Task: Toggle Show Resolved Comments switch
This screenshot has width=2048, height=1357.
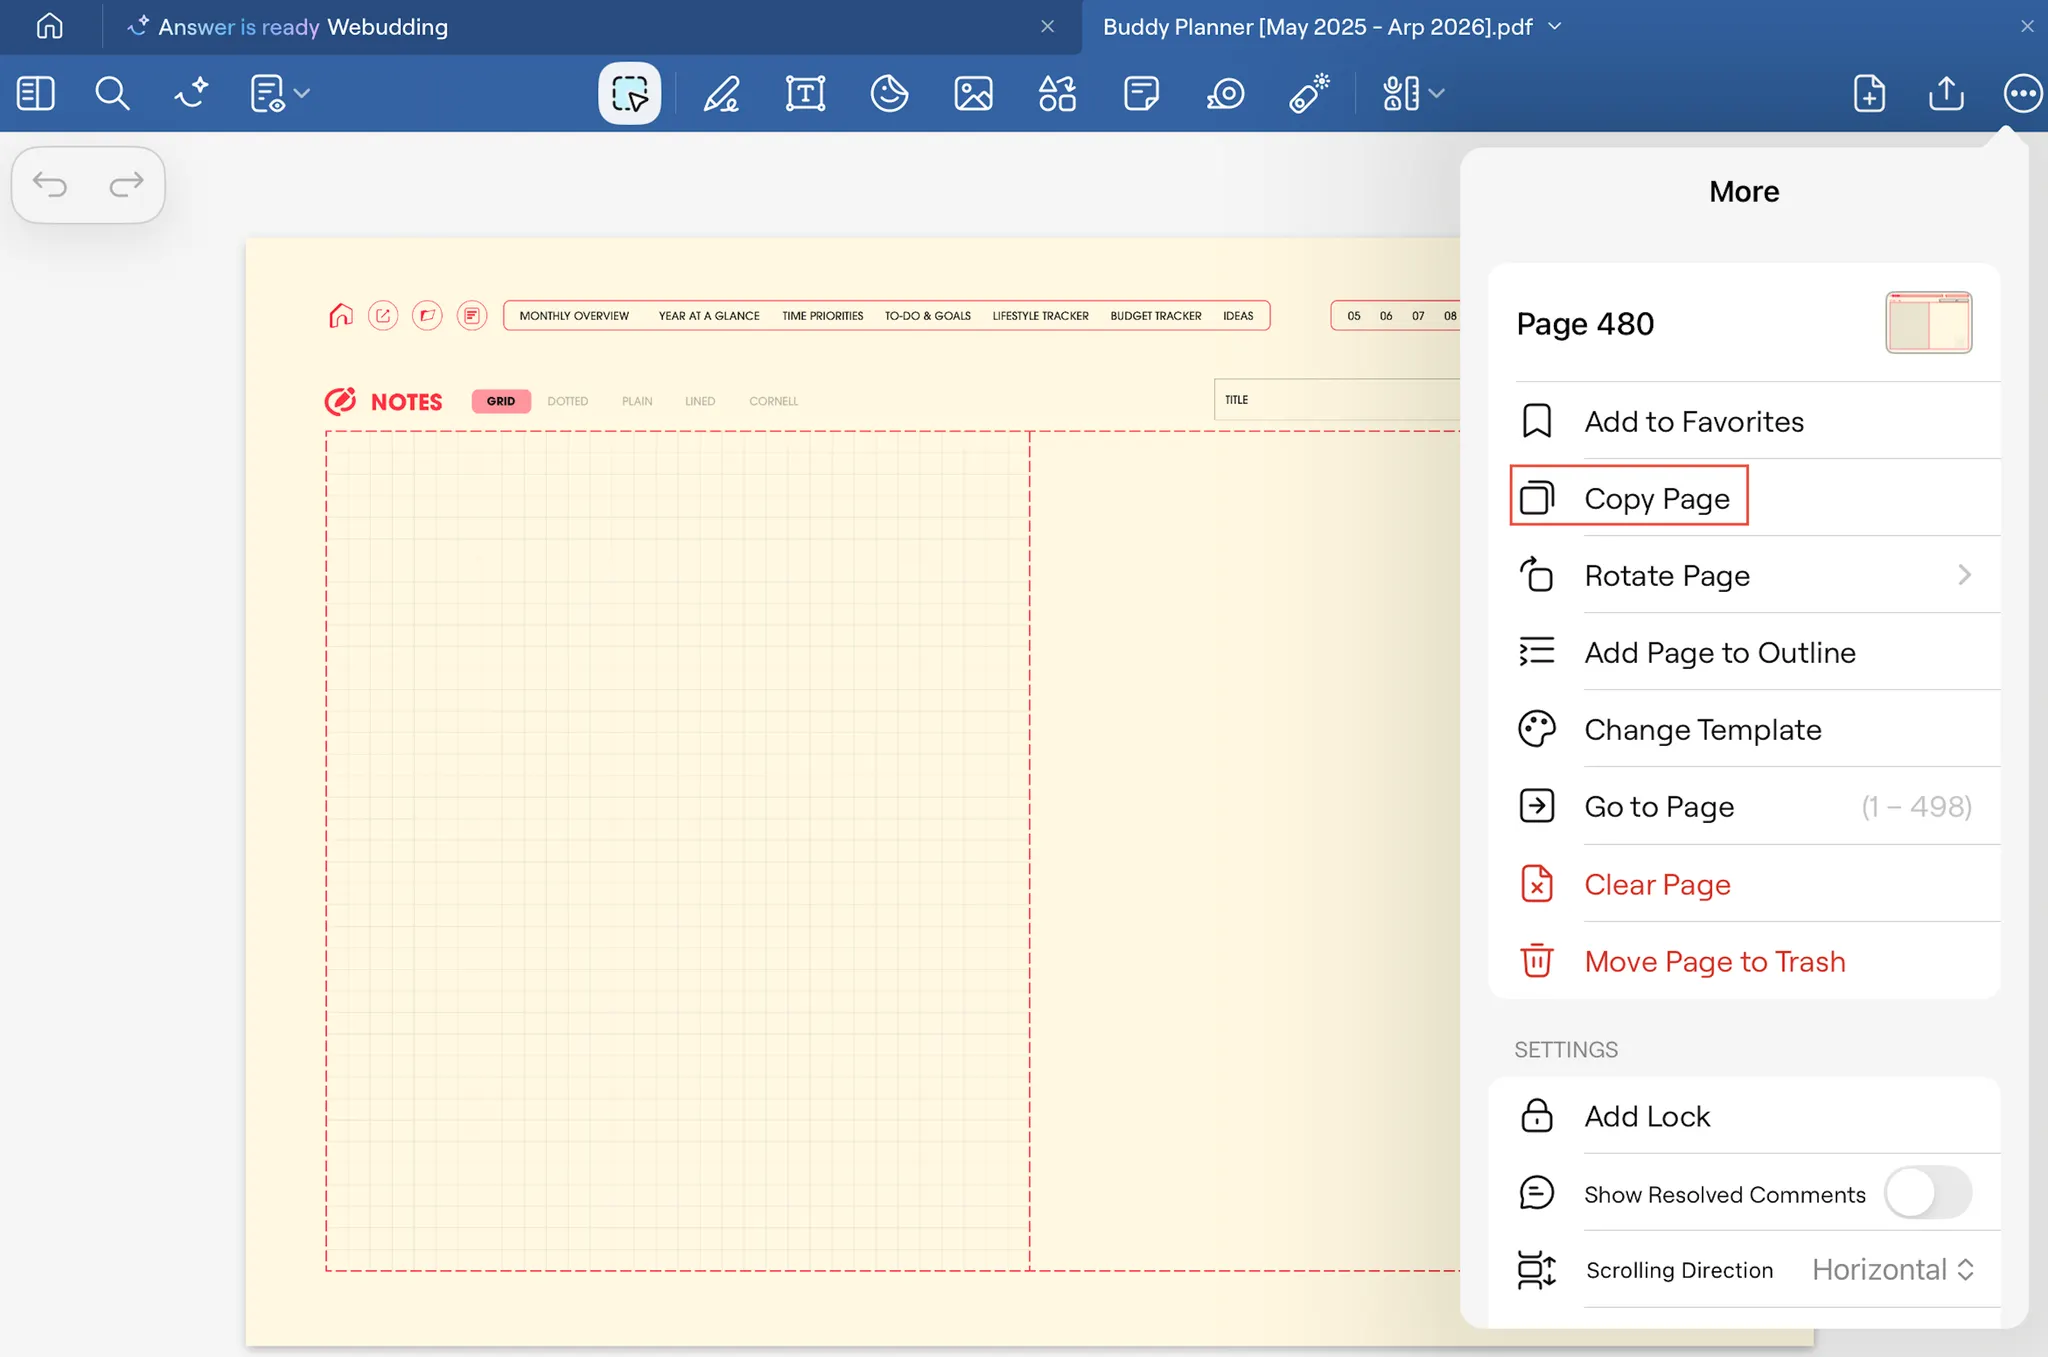Action: pos(1927,1193)
